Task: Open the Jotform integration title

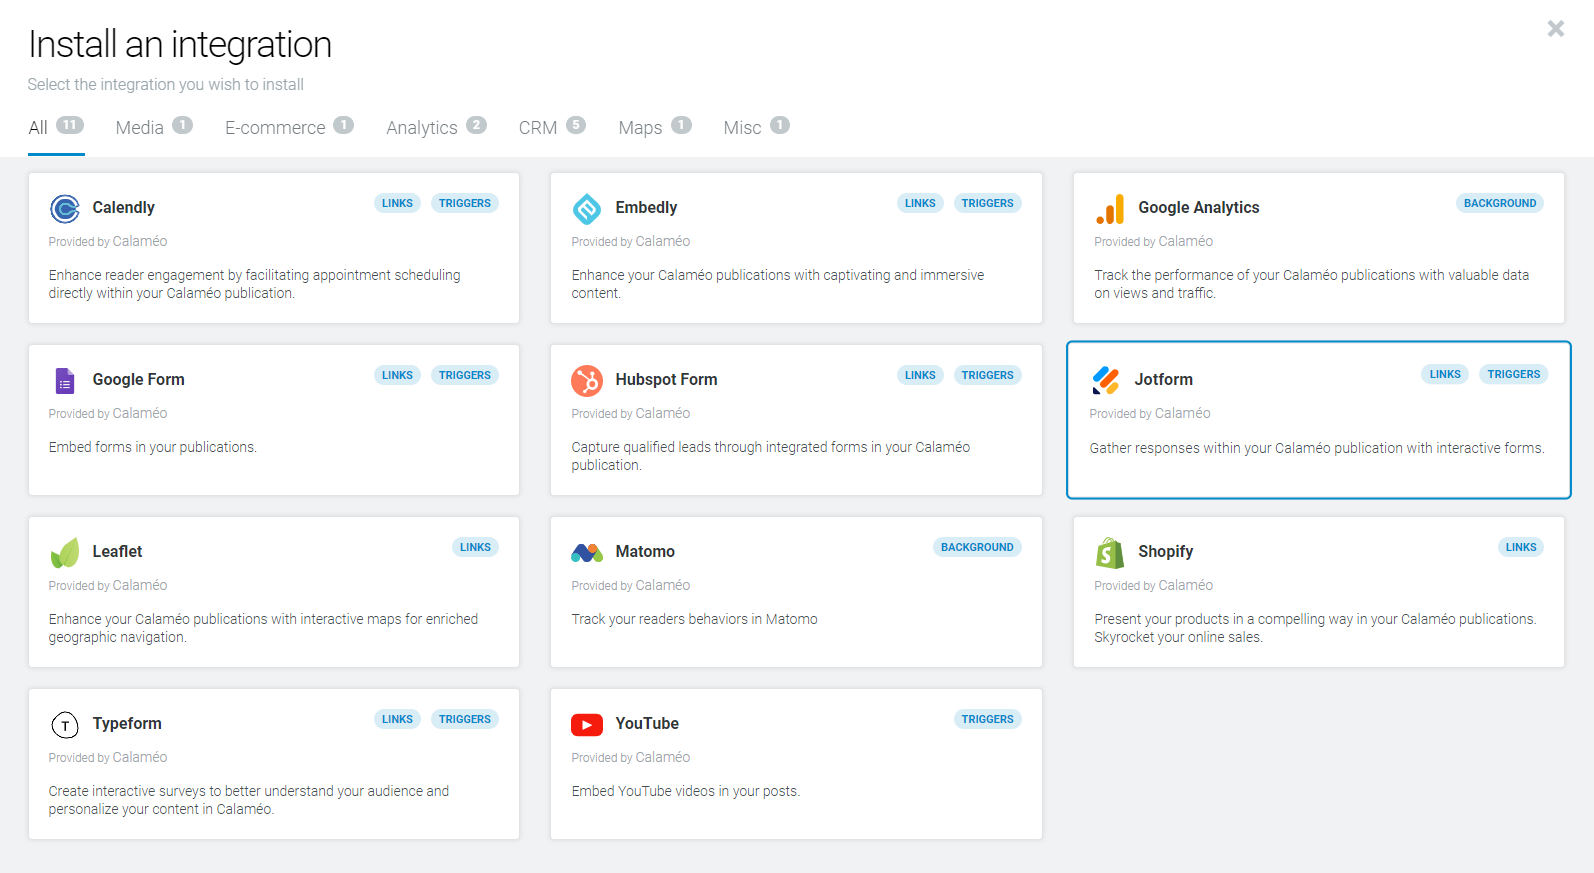Action: (1163, 379)
